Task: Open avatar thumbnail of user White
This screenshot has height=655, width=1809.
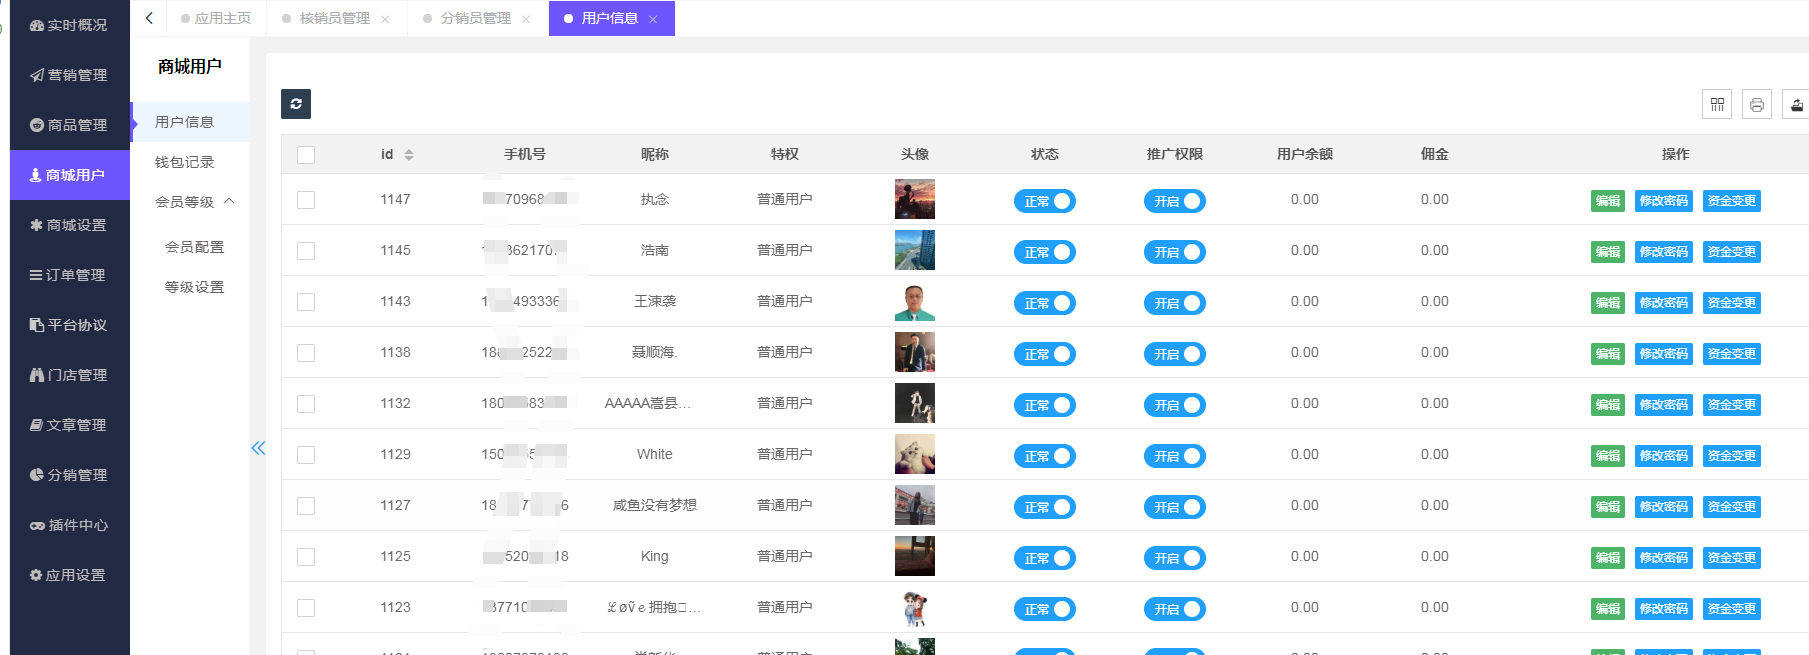Action: coord(915,454)
